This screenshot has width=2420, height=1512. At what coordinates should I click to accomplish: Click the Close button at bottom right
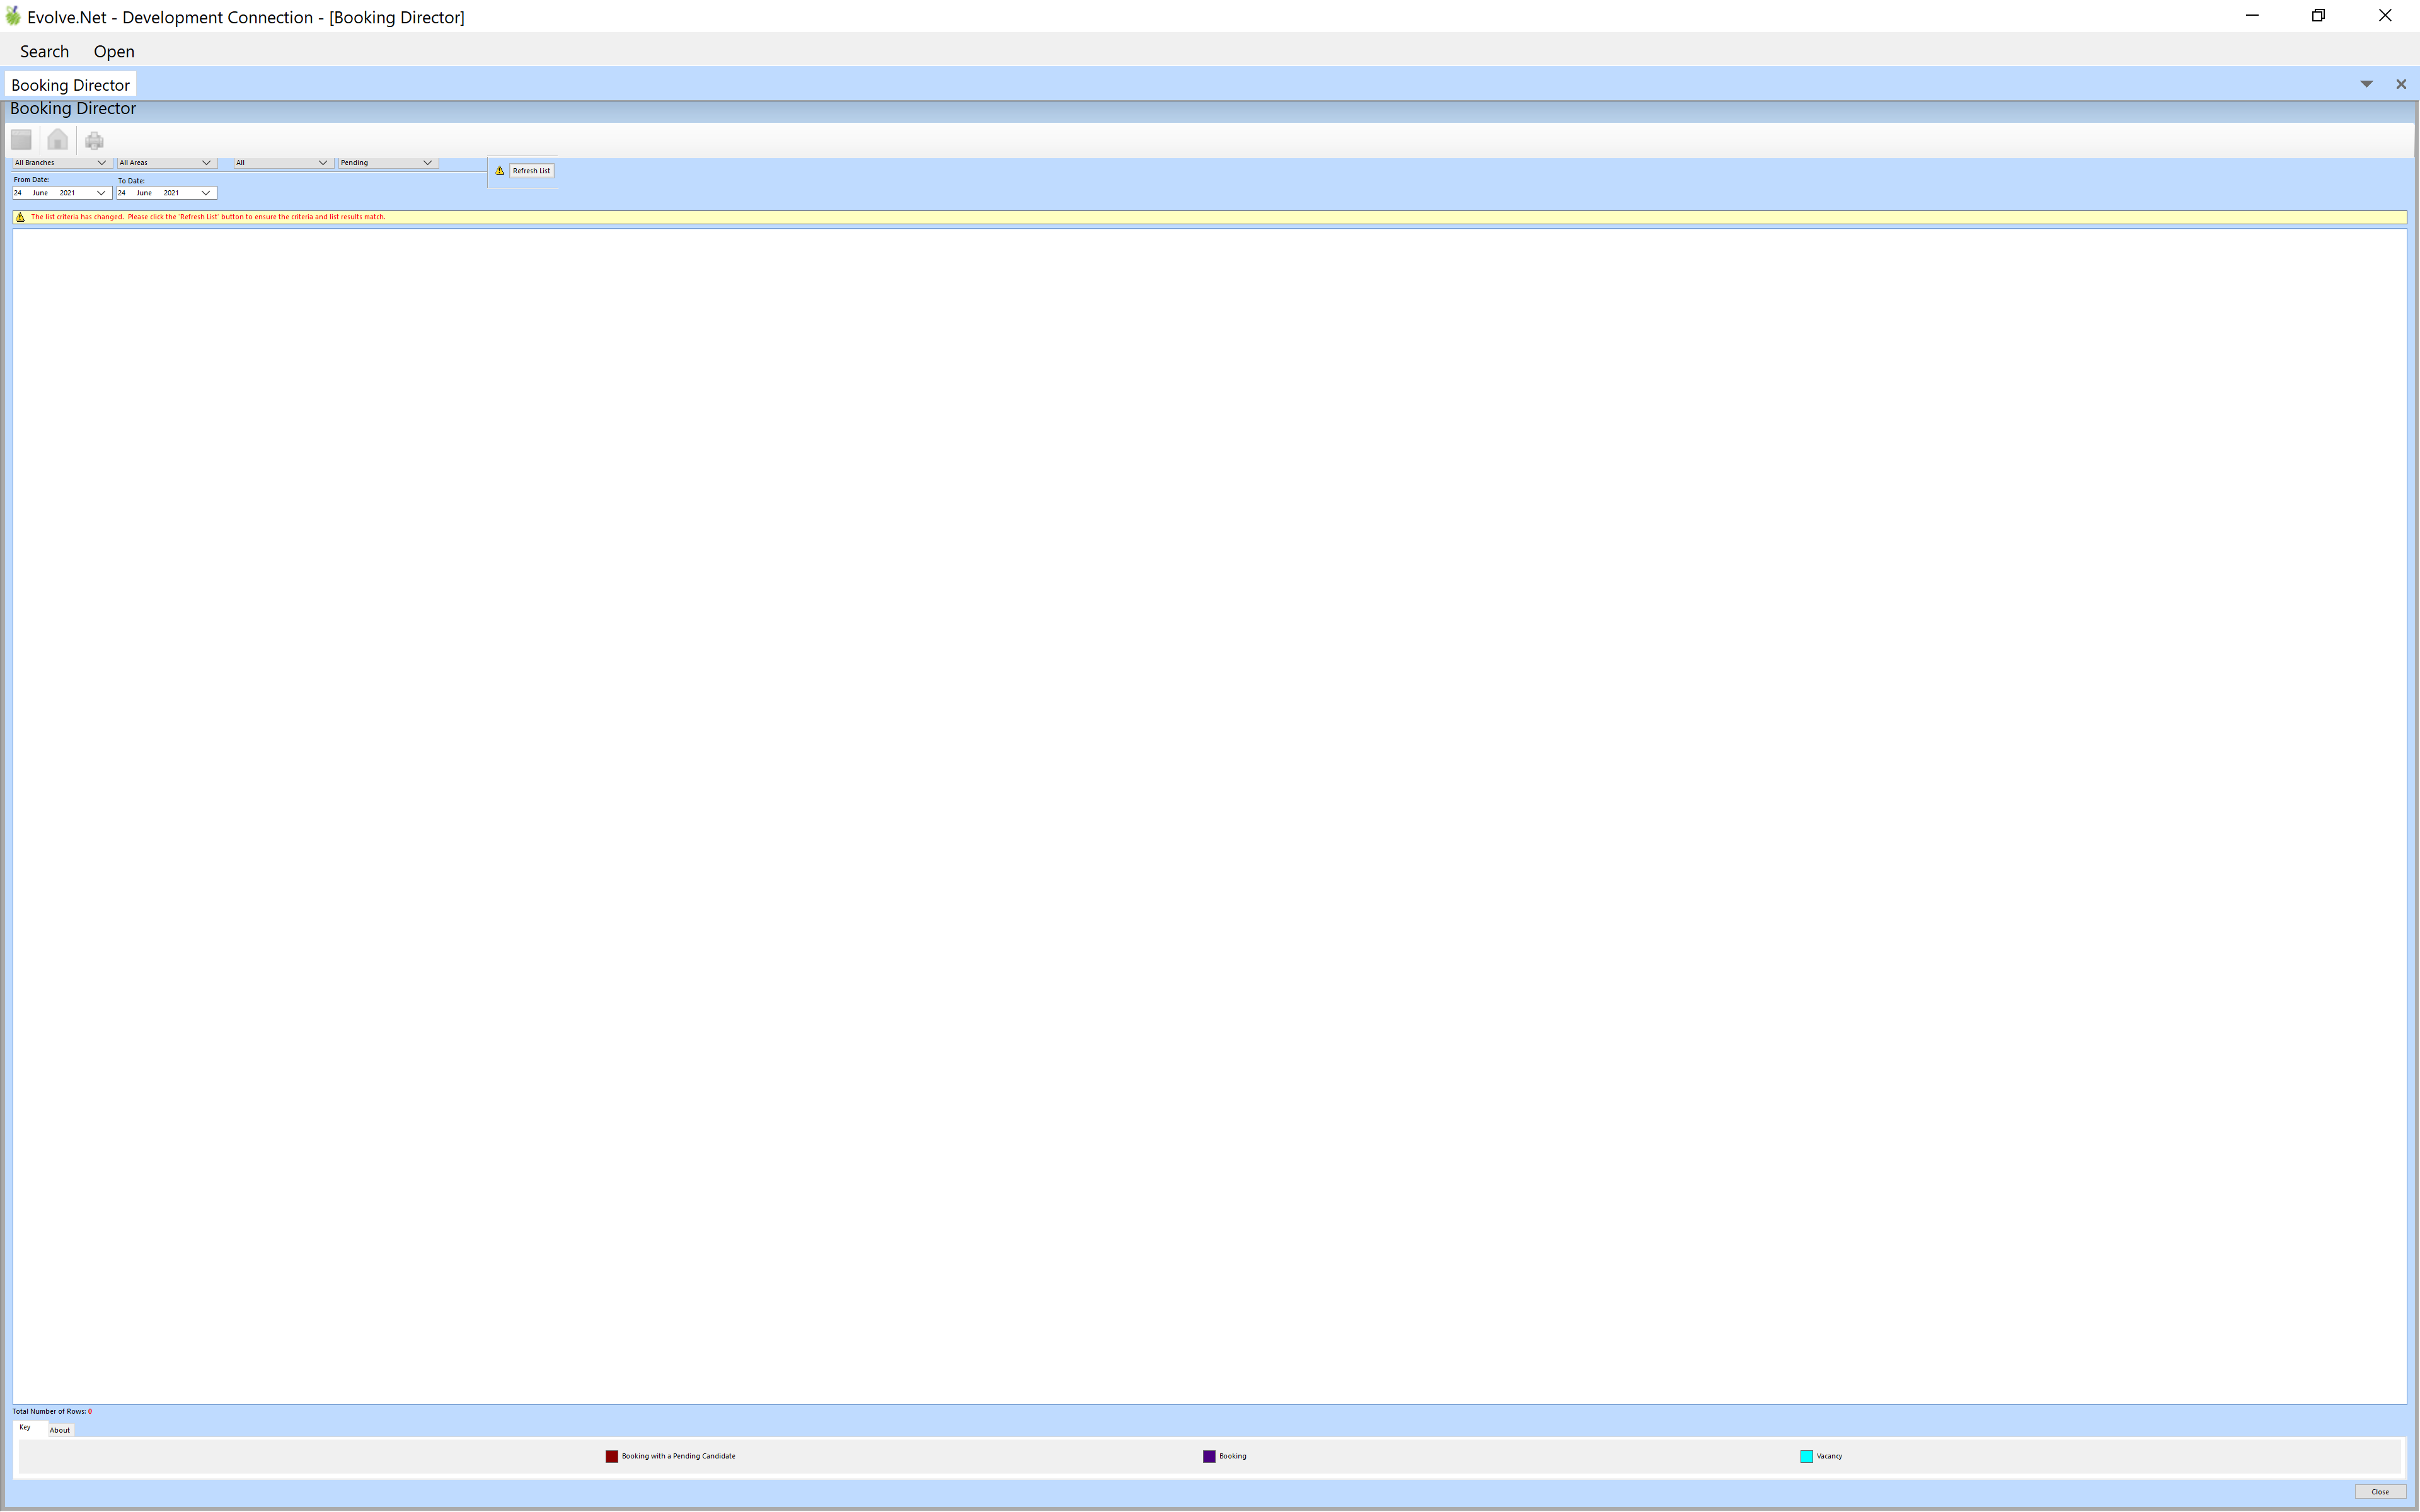click(x=2380, y=1492)
